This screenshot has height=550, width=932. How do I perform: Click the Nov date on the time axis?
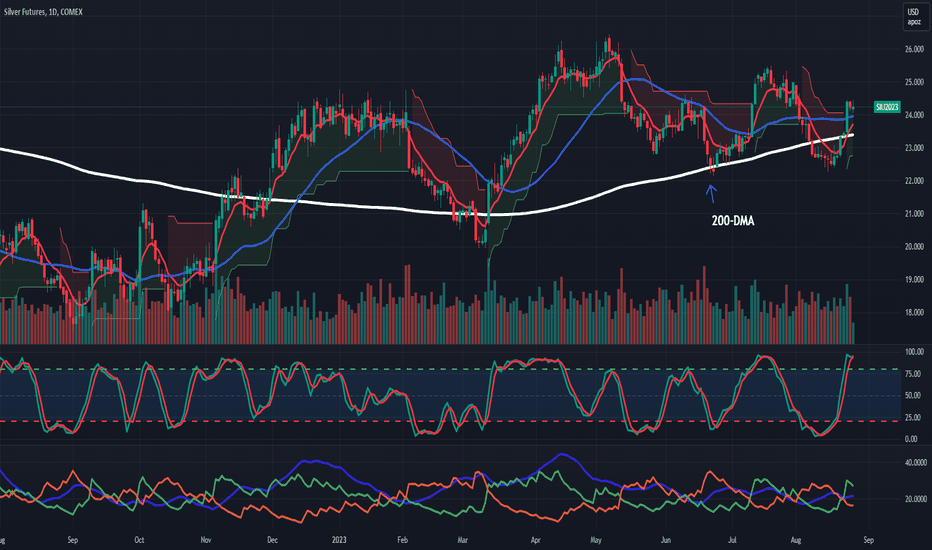(206, 540)
